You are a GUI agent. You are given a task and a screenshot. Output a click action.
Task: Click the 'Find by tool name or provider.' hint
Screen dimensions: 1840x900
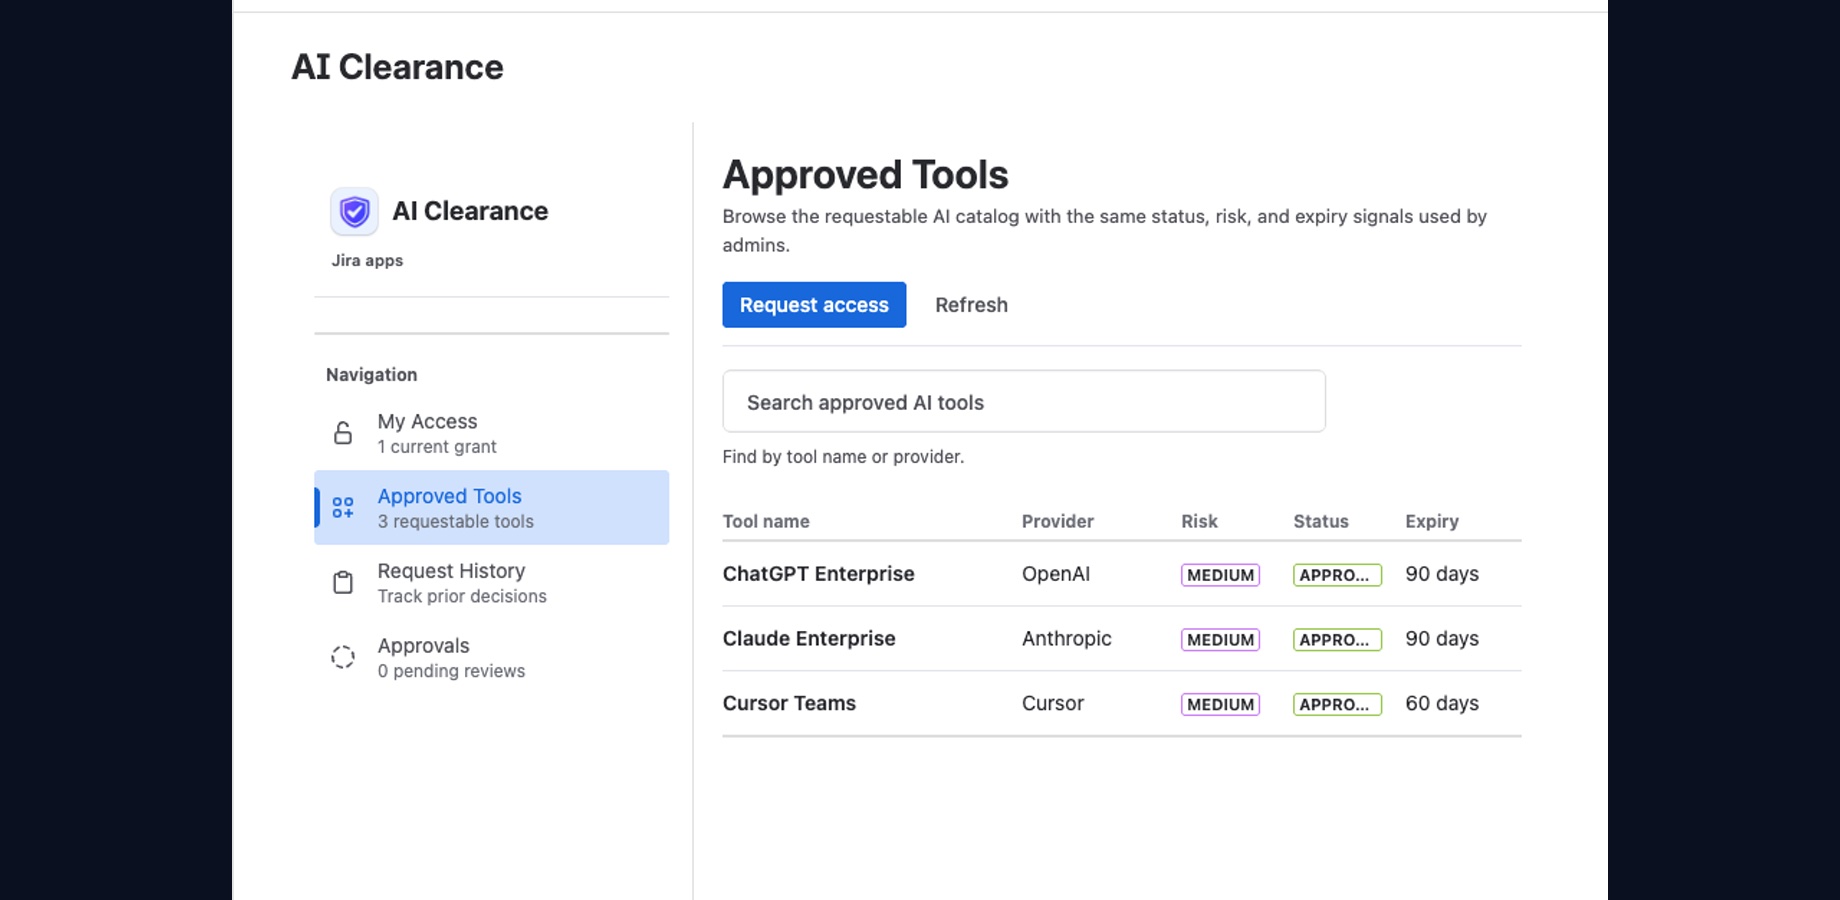click(x=843, y=457)
